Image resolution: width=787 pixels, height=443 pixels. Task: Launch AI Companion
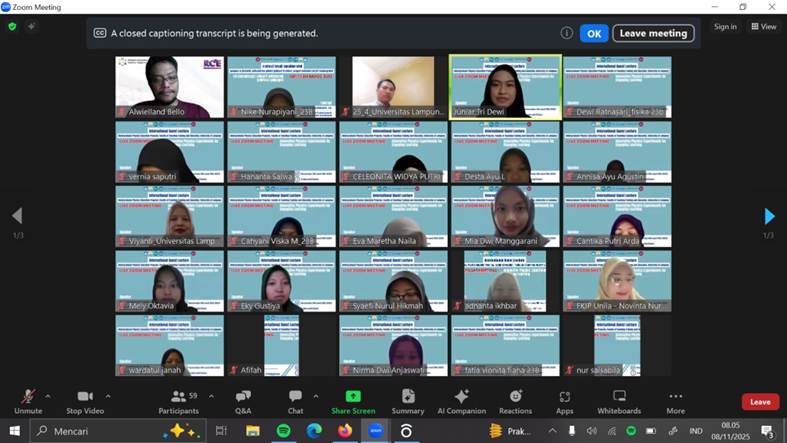[x=461, y=399]
